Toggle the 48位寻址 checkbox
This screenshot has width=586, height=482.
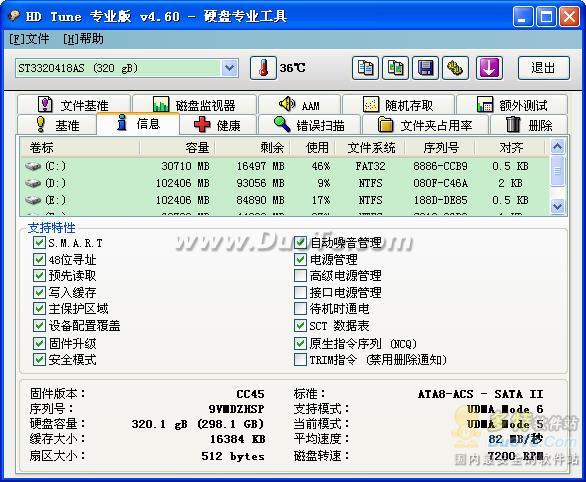click(x=39, y=259)
